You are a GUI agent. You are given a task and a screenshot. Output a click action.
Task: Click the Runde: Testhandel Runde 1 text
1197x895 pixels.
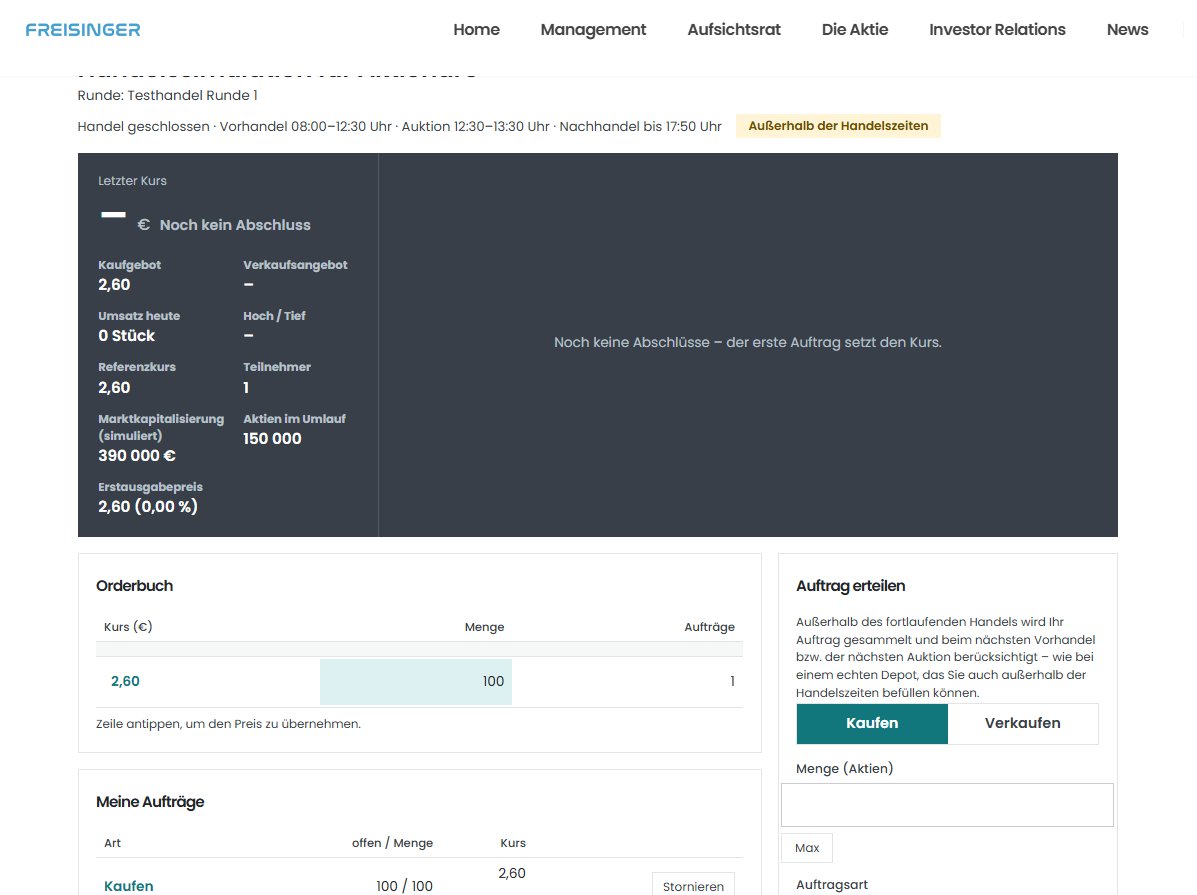point(167,95)
